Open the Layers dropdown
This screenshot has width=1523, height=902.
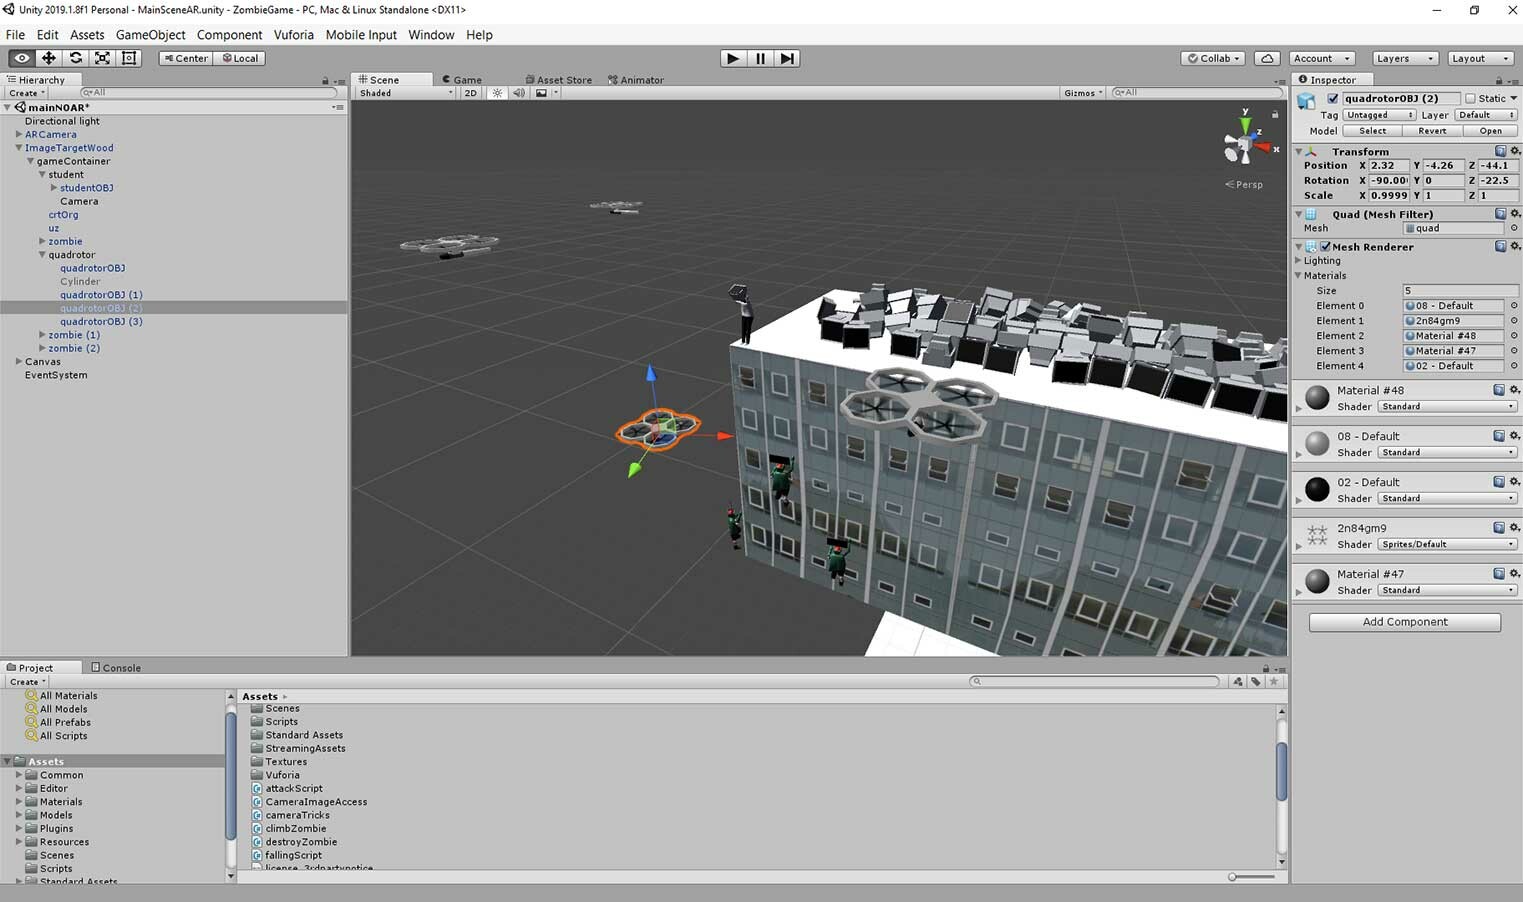tap(1404, 58)
